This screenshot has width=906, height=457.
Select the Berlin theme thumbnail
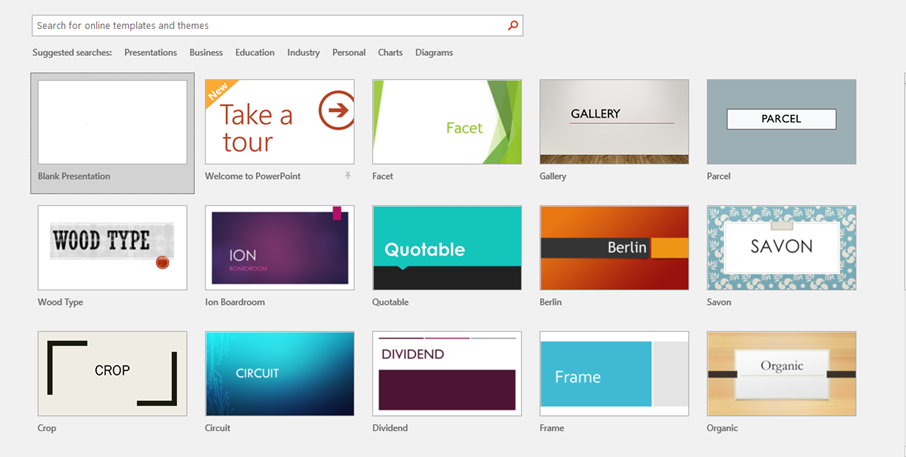614,248
